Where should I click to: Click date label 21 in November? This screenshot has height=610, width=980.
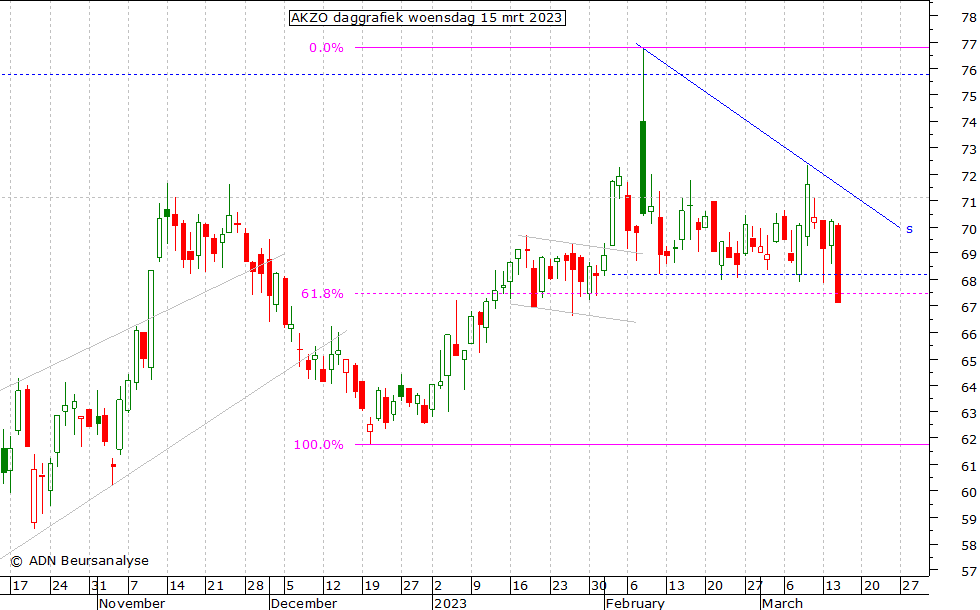point(216,586)
